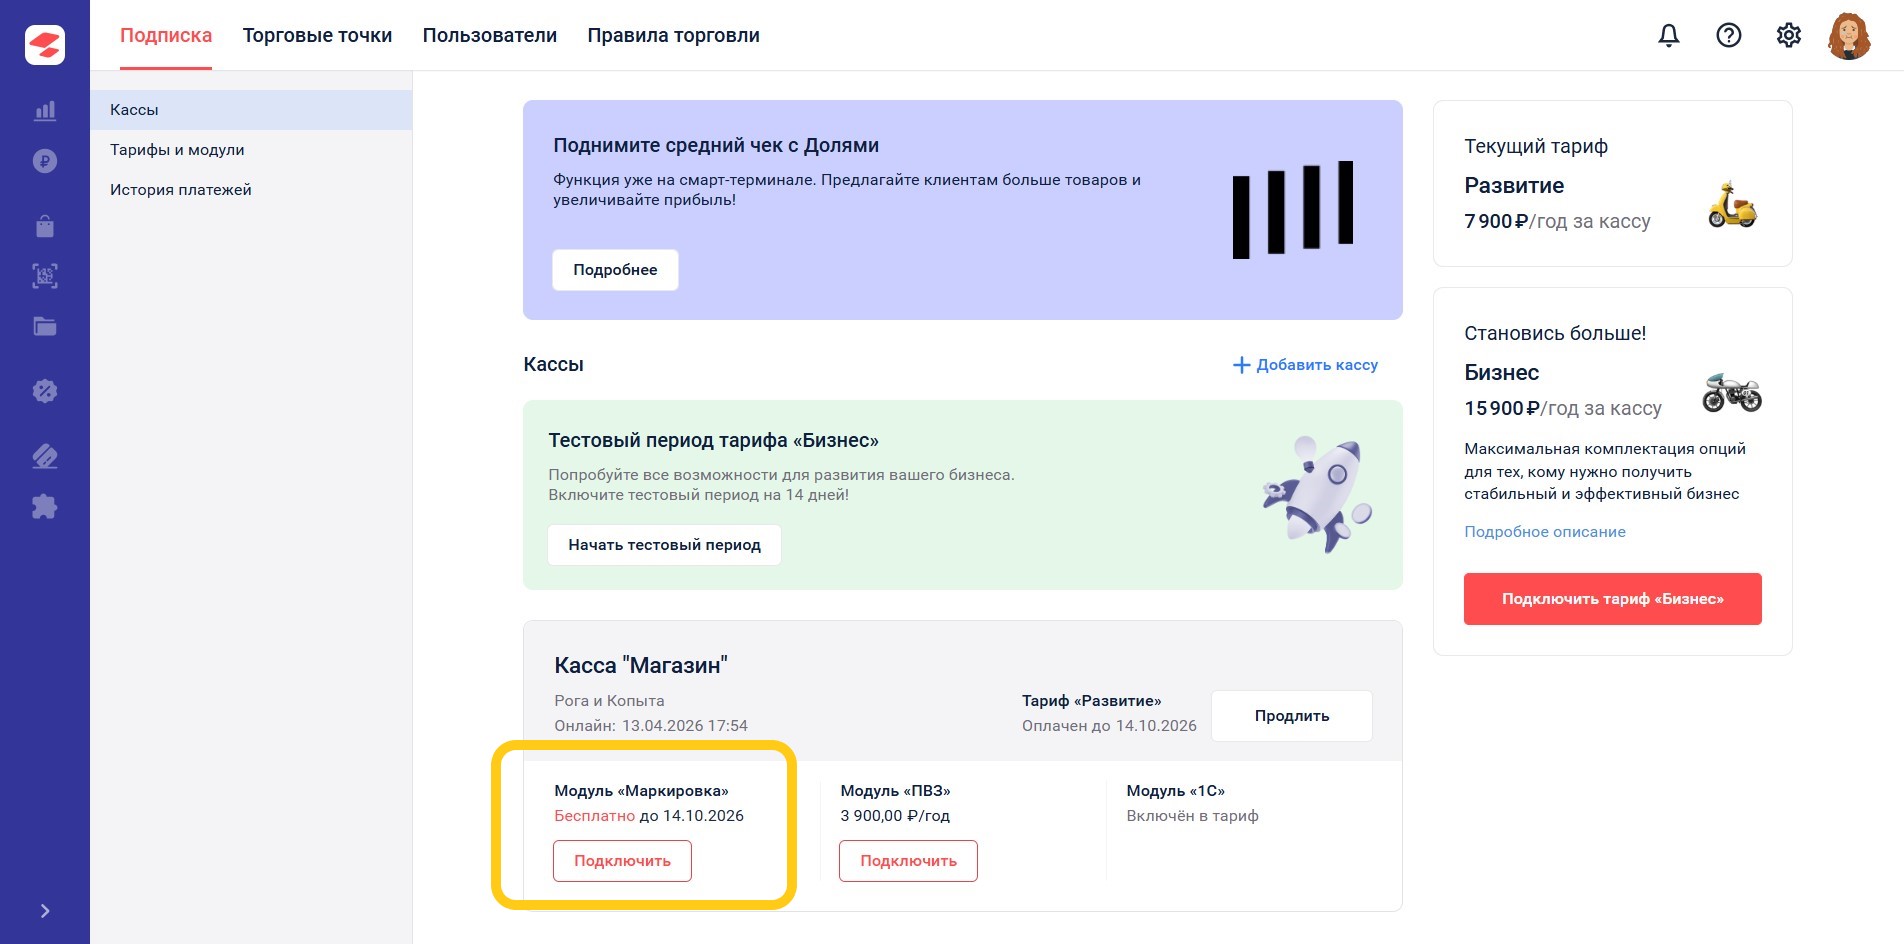Open the user profile avatar
This screenshot has height=944, width=1904.
point(1849,36)
